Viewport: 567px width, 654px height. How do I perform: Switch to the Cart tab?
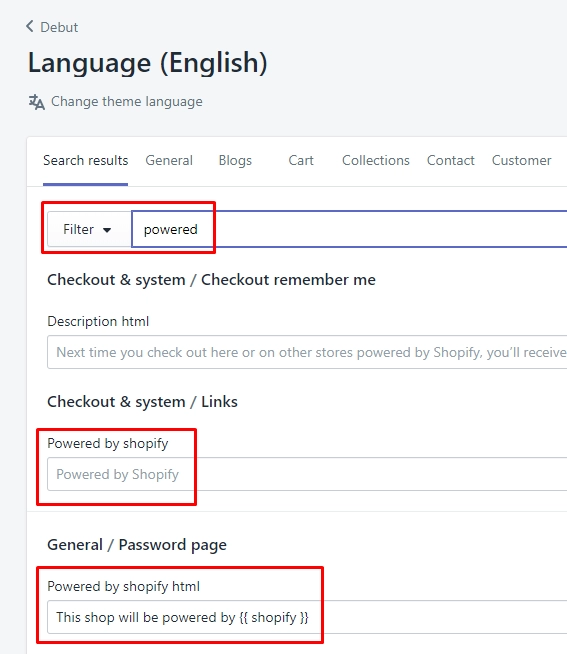pos(301,161)
